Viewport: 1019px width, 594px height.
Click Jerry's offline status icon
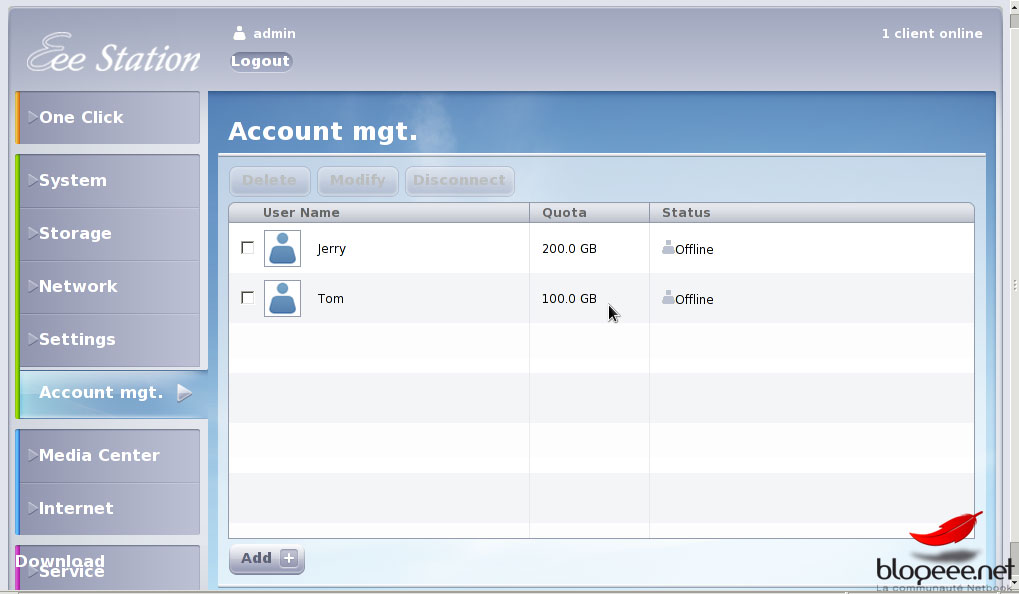click(668, 248)
